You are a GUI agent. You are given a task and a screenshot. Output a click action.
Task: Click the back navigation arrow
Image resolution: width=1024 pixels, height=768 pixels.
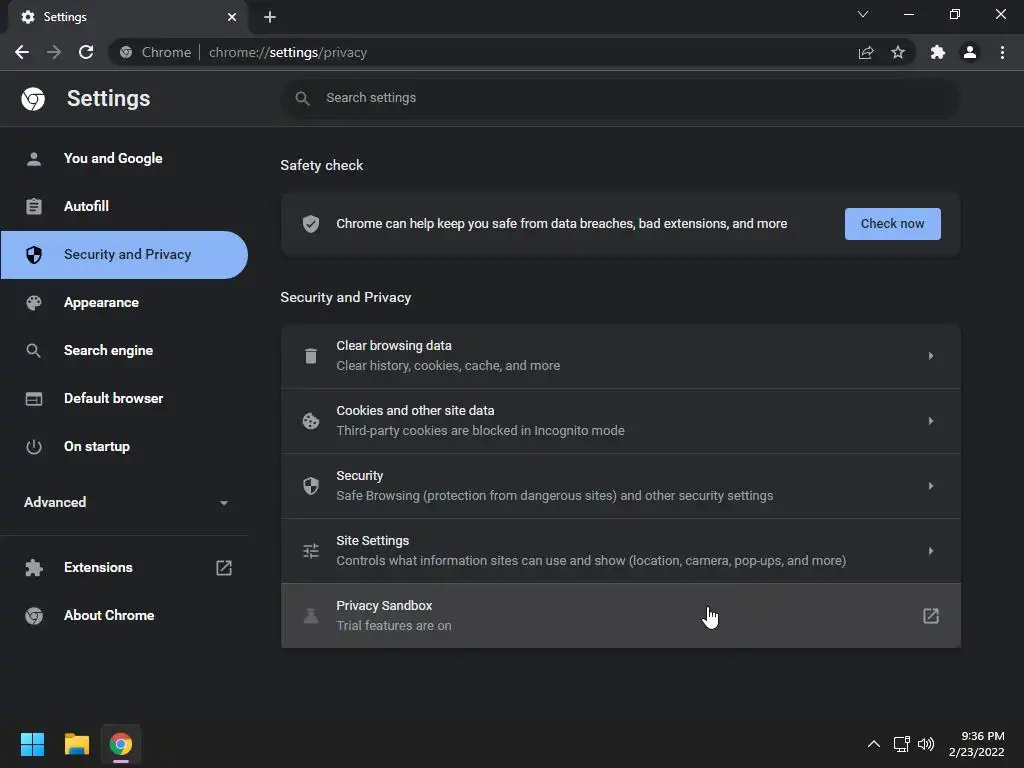[x=22, y=52]
